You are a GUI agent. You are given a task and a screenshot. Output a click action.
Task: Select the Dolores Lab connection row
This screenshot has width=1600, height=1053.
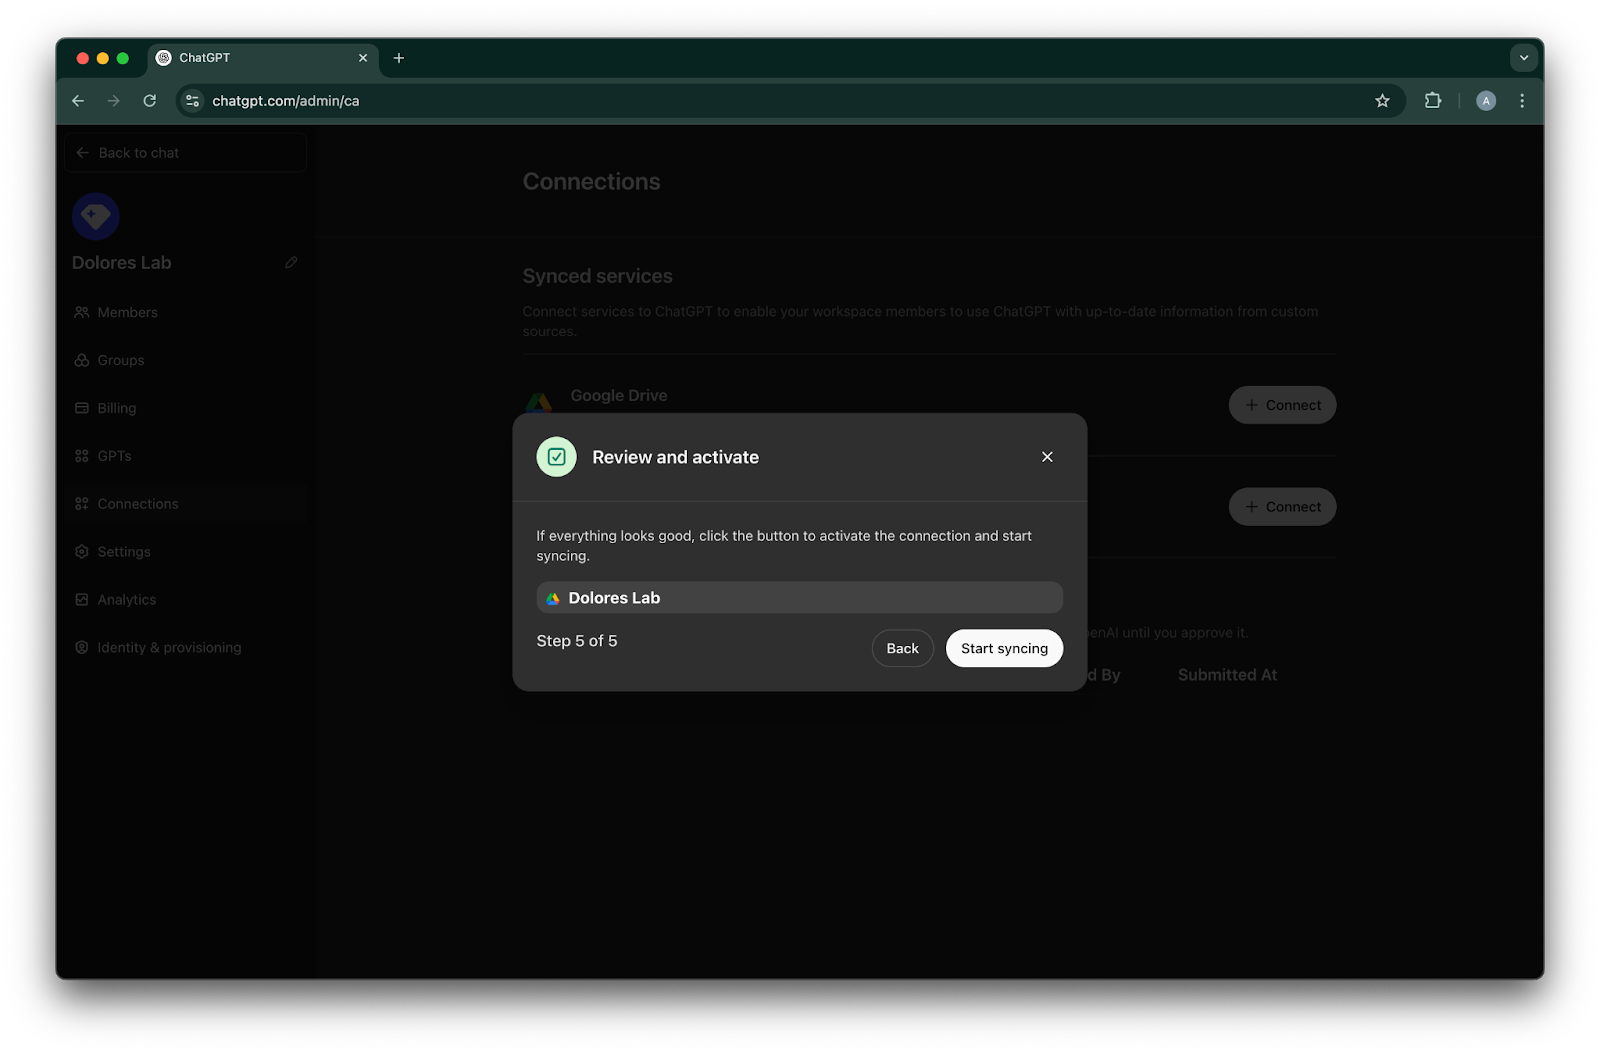click(799, 598)
